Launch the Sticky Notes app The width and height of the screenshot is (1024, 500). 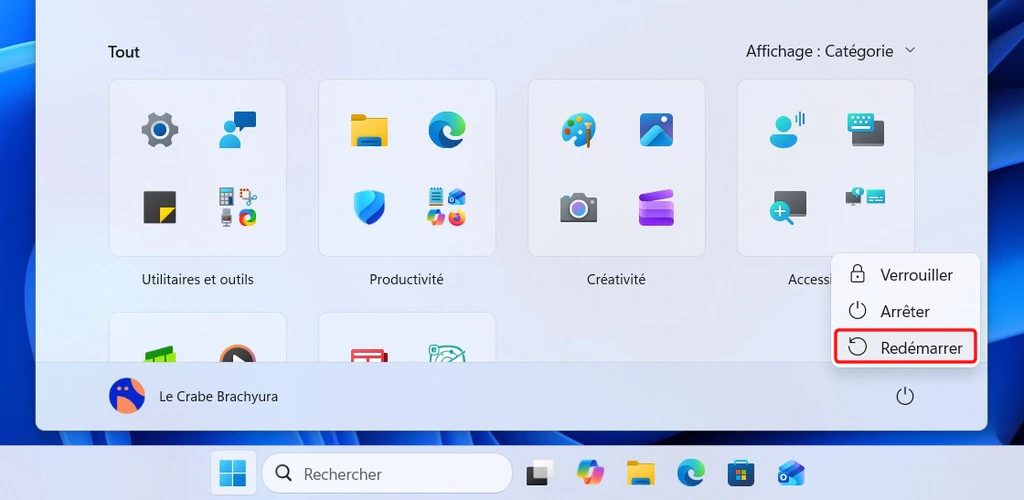[159, 208]
